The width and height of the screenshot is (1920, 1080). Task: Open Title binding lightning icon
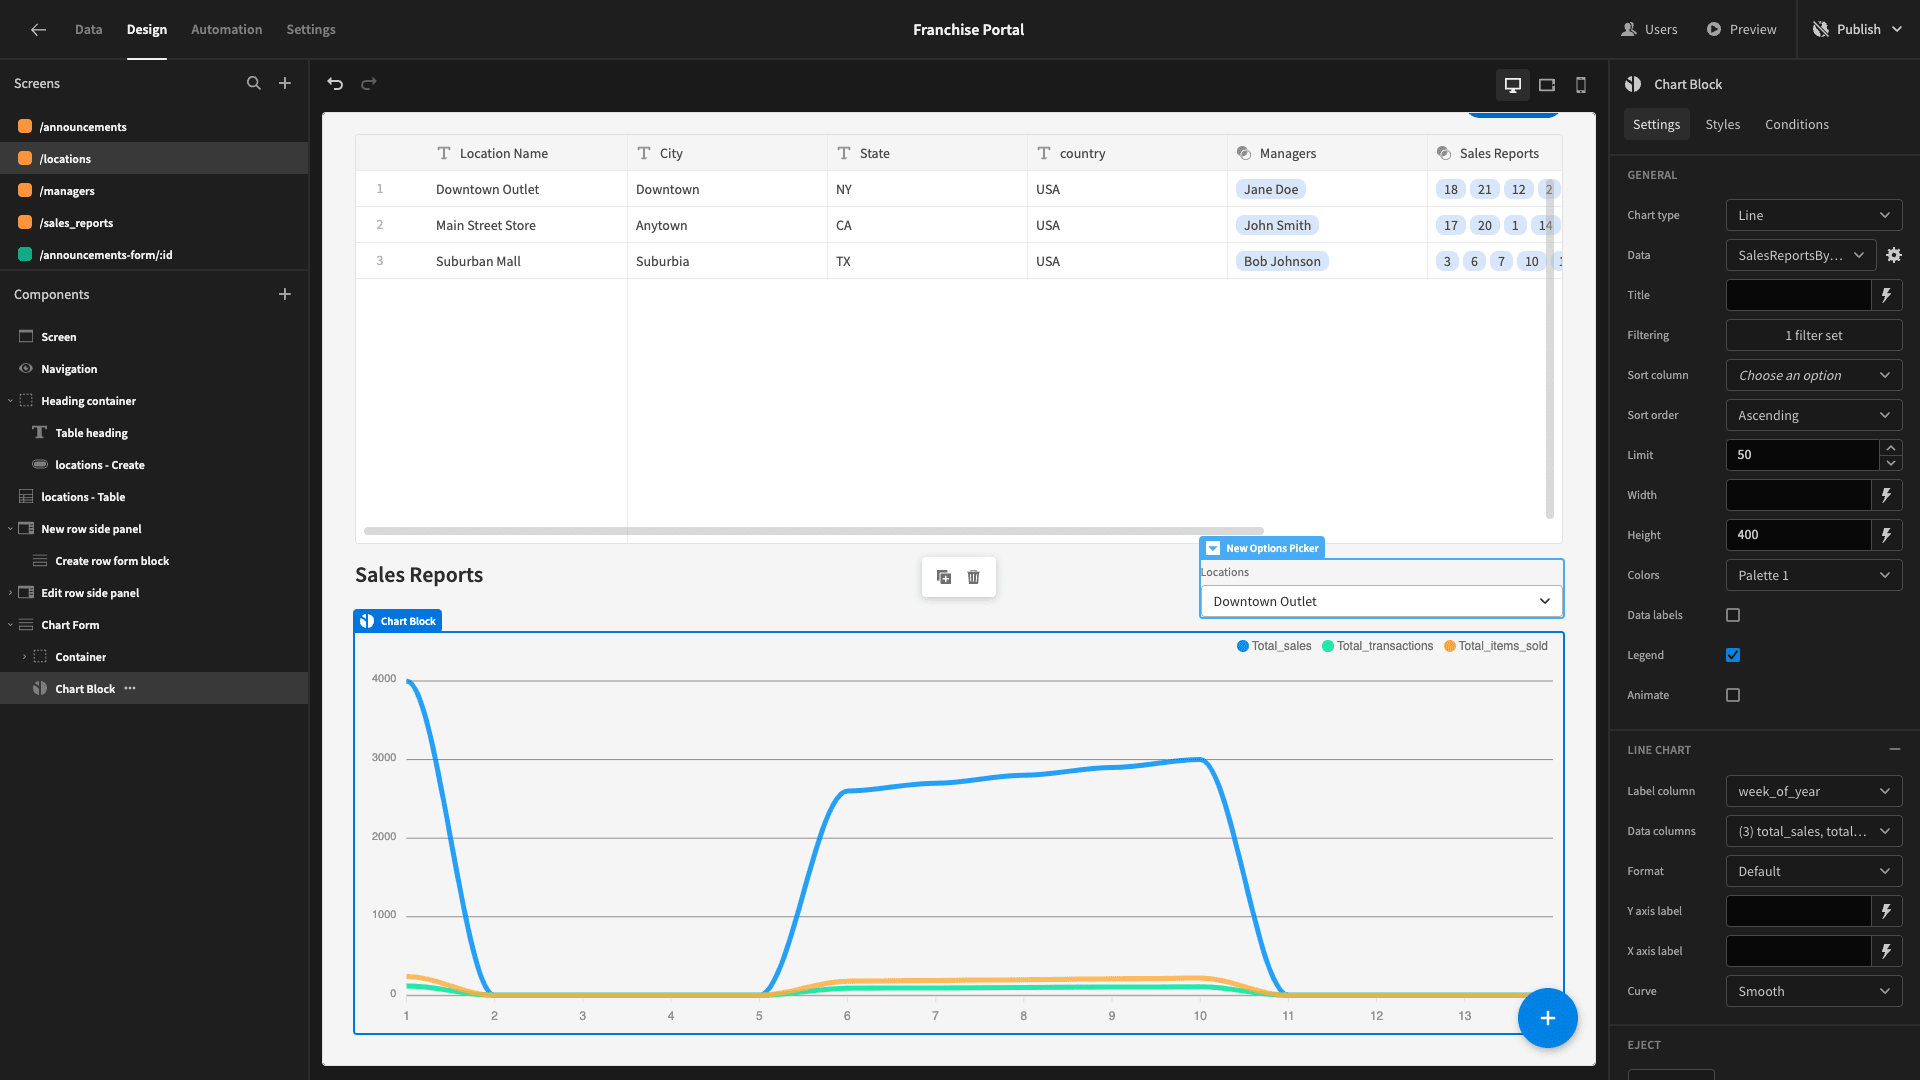(x=1887, y=295)
